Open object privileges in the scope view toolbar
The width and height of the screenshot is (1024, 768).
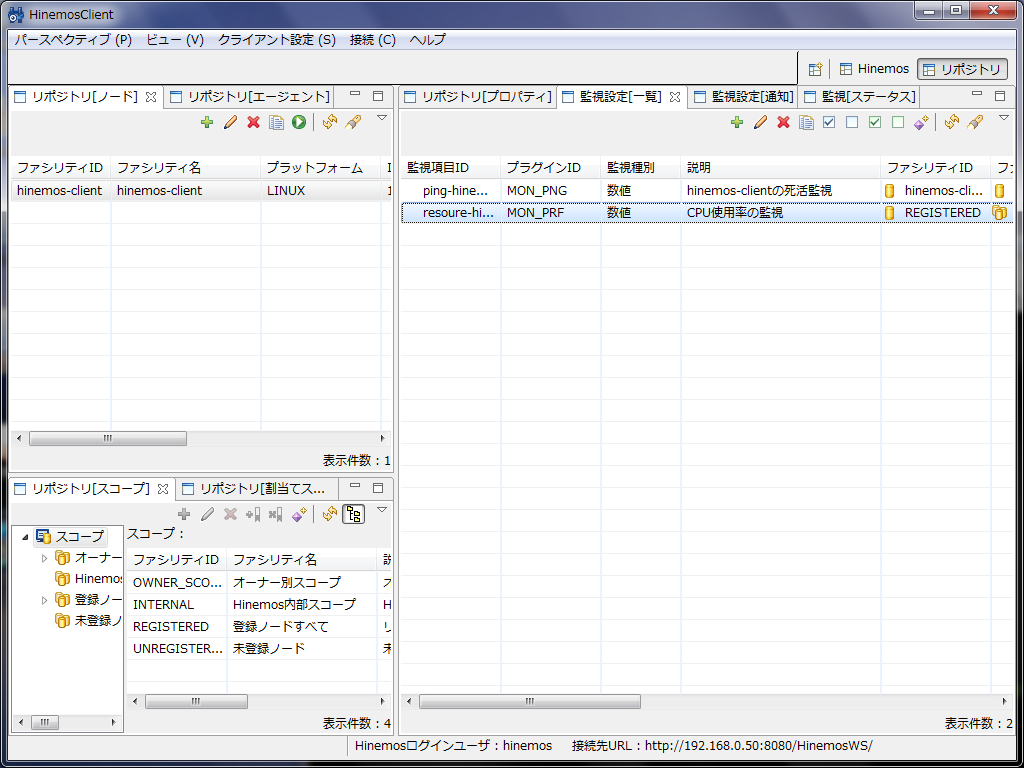point(299,515)
